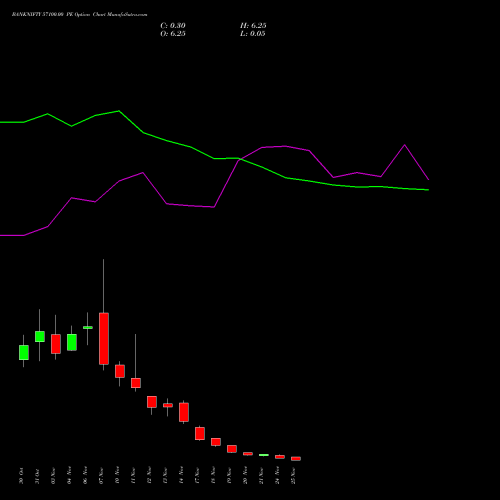Select the close value C: 0.30
500x500 pixels.
[x=173, y=26]
